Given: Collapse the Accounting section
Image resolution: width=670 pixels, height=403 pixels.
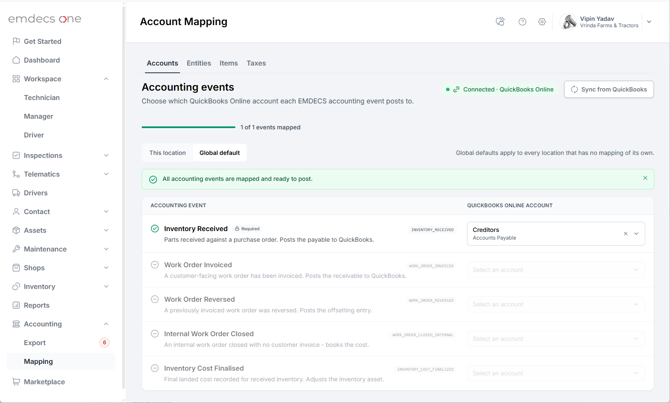Looking at the screenshot, I should 106,324.
